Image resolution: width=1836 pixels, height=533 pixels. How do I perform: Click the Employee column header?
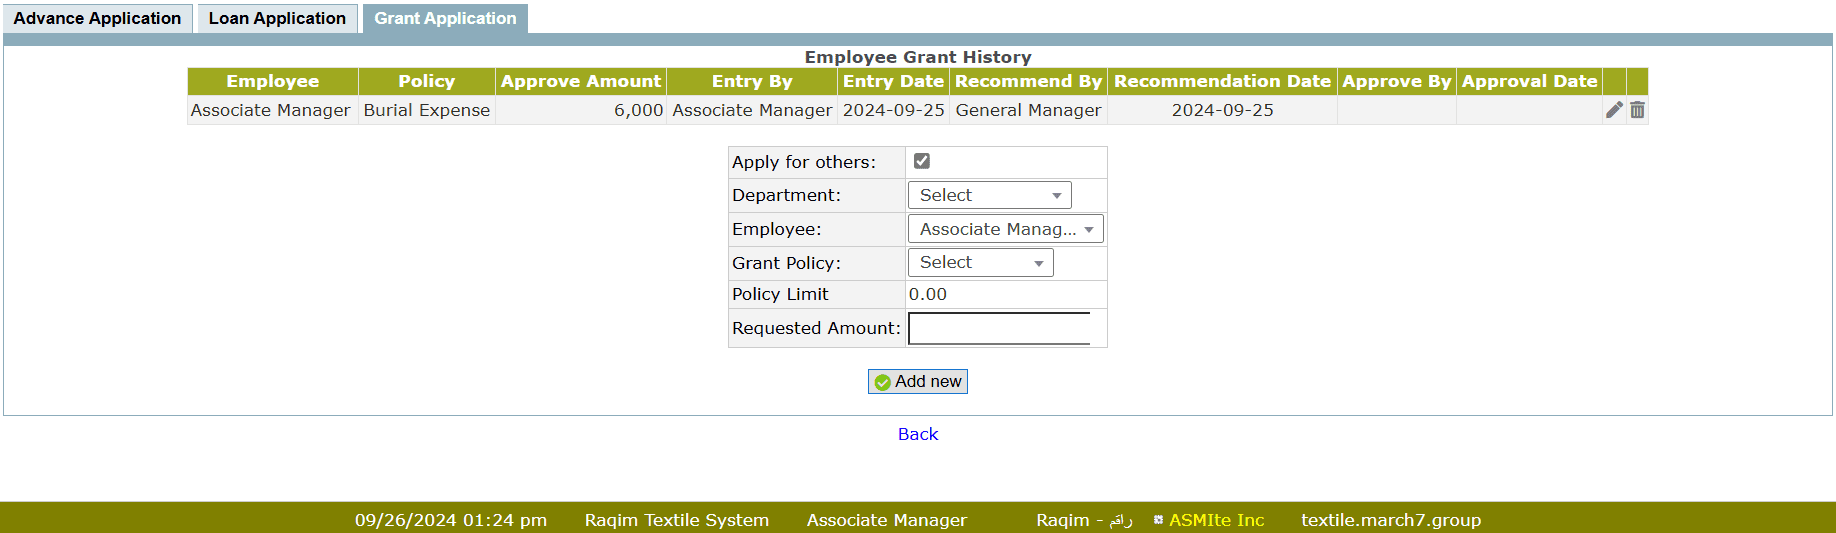(x=272, y=81)
